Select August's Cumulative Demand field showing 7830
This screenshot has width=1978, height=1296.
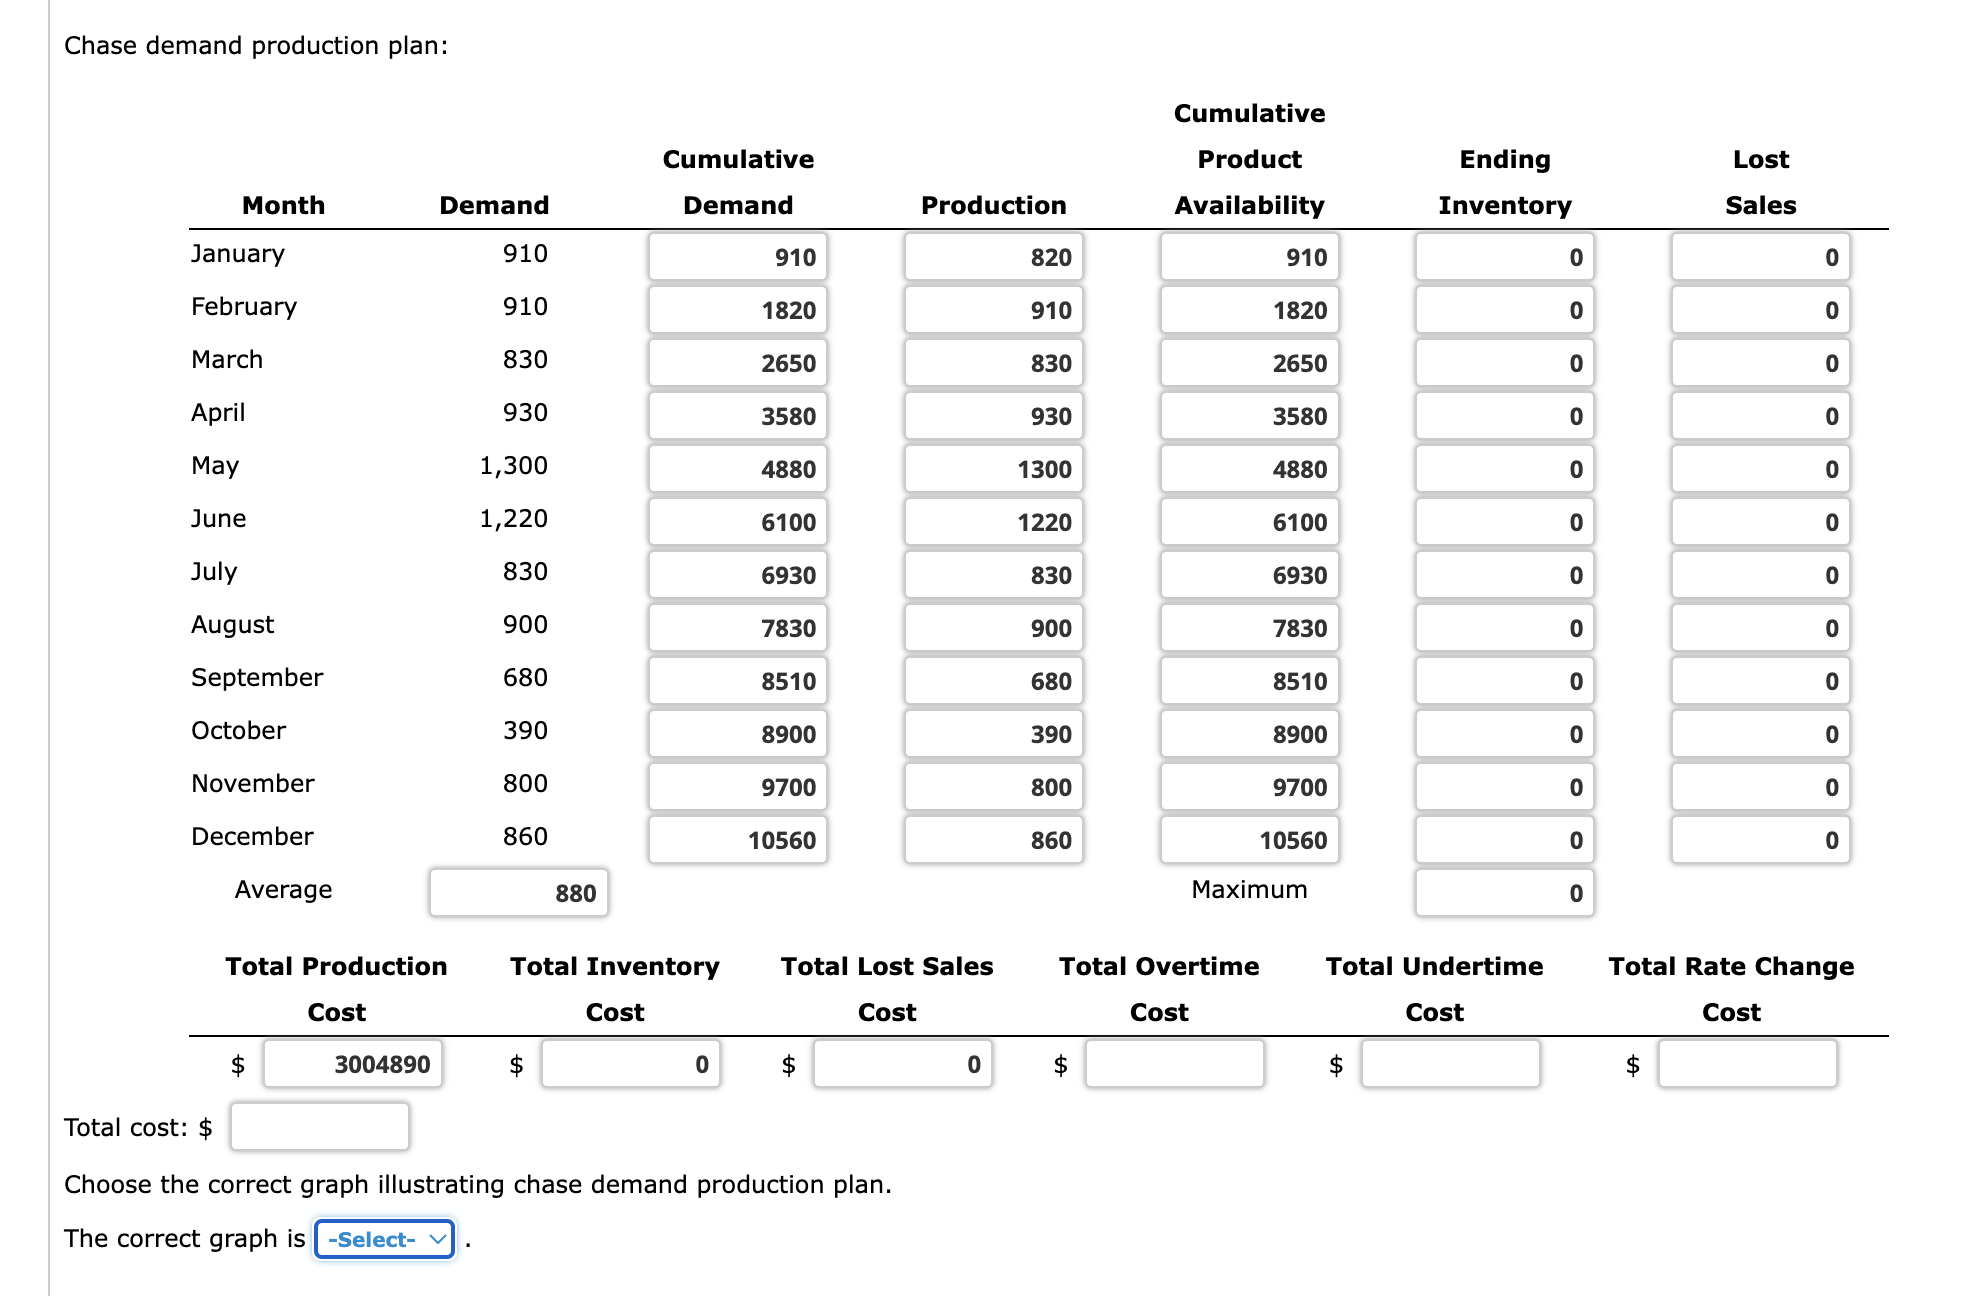click(737, 628)
